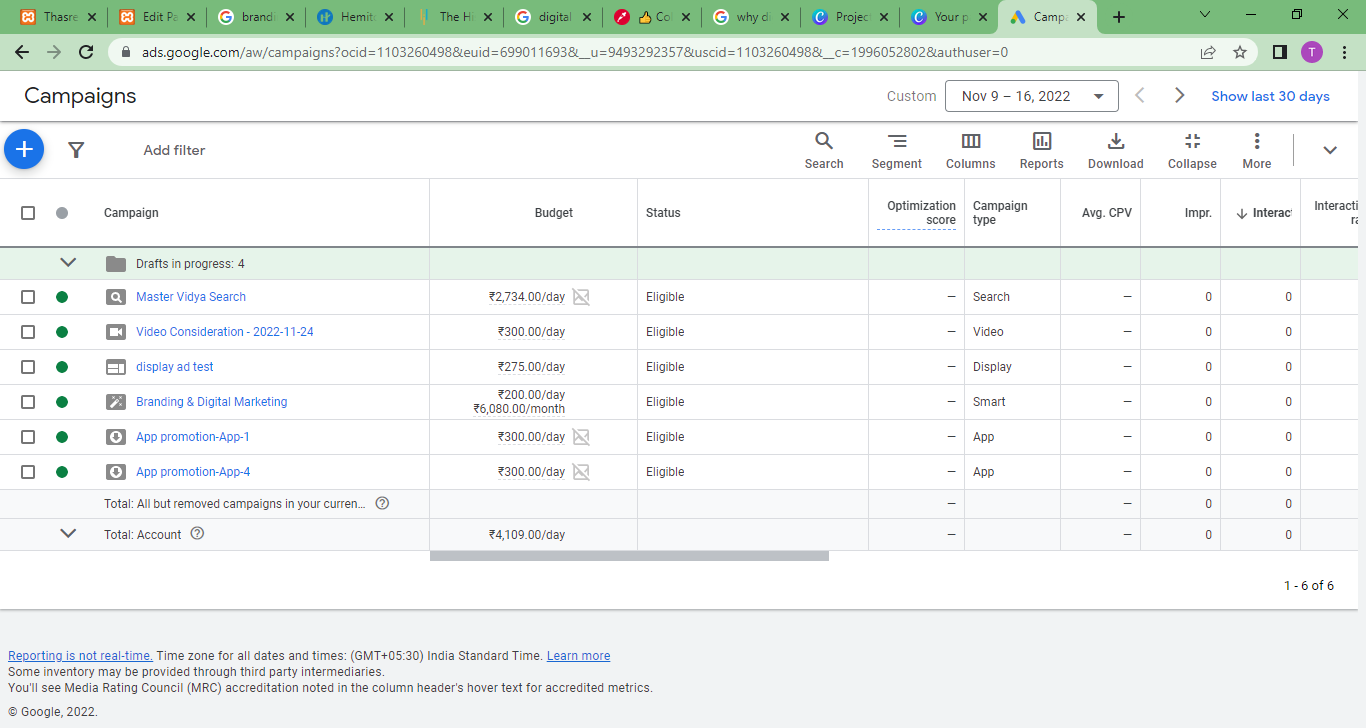Click the shared budget icon for Master Vidya Search

tap(581, 297)
